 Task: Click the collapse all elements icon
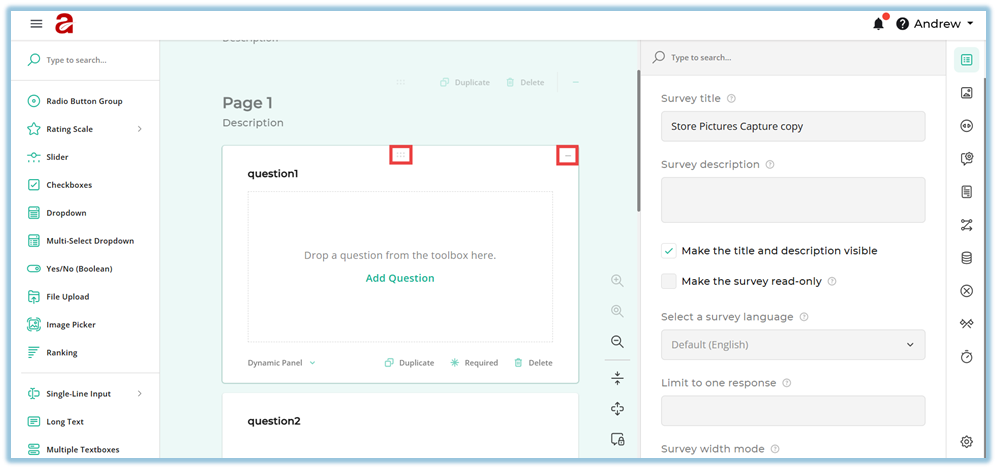pos(617,378)
